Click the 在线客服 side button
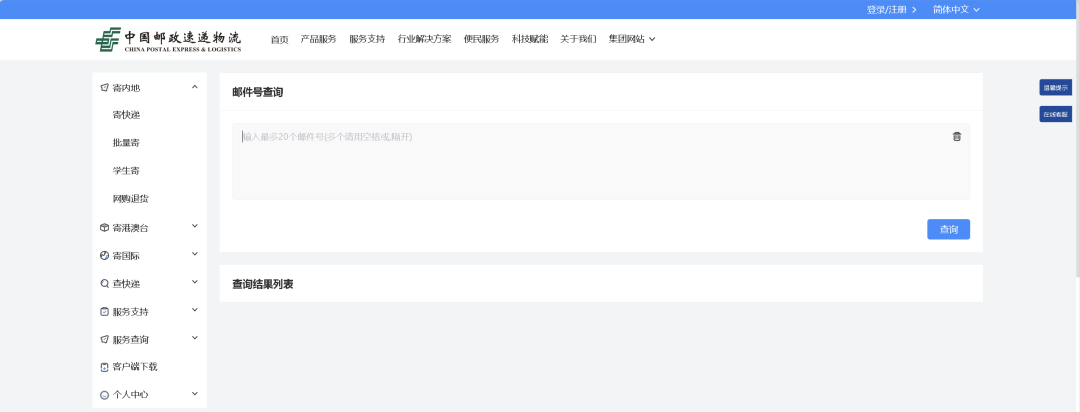1080x412 pixels. coord(1055,114)
